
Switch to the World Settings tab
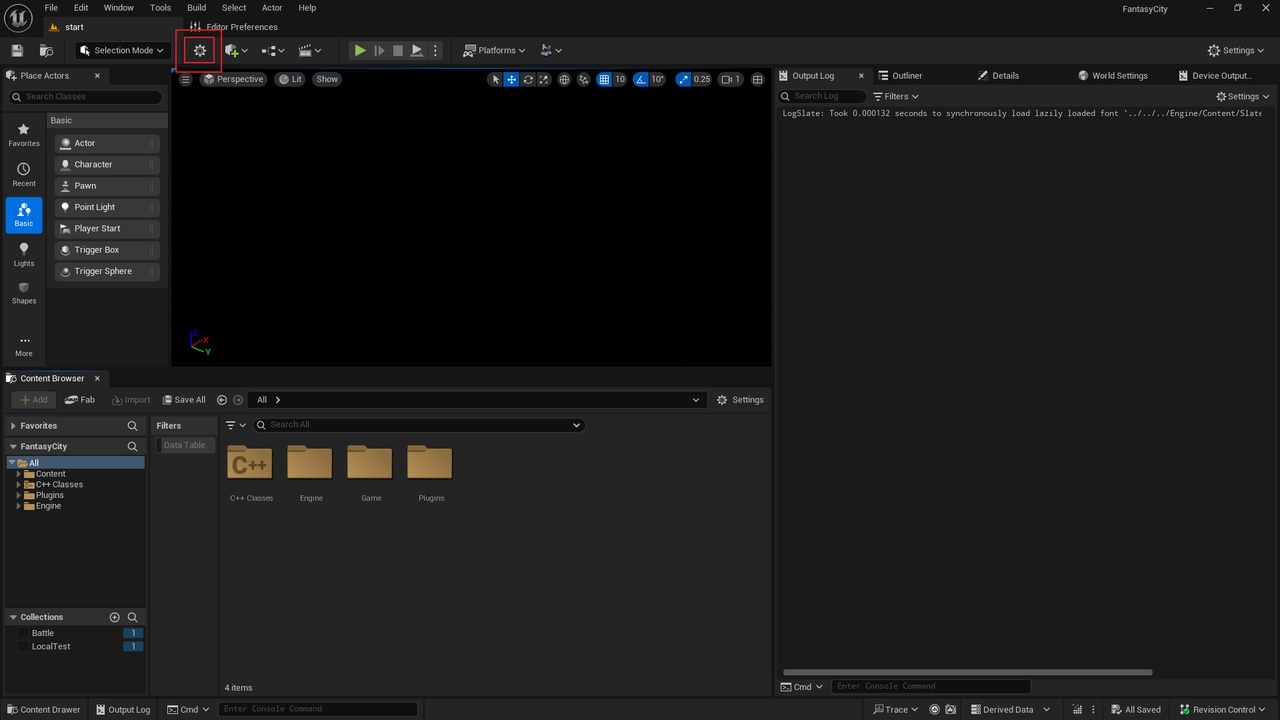[1112, 76]
